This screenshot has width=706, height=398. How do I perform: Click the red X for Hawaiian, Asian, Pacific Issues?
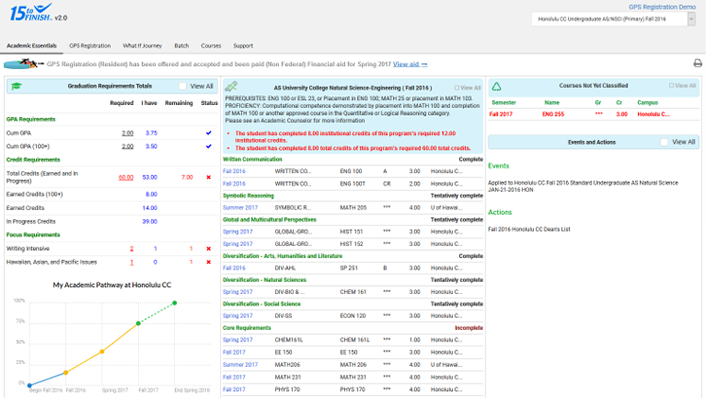tap(208, 262)
